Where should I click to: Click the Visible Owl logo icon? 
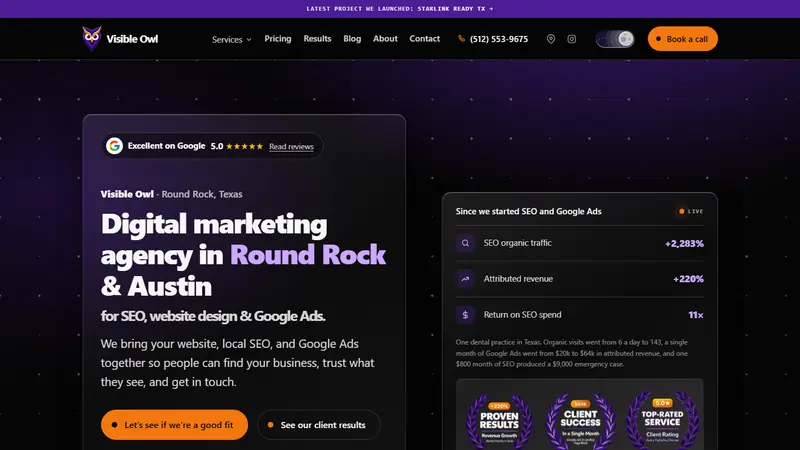pos(92,38)
